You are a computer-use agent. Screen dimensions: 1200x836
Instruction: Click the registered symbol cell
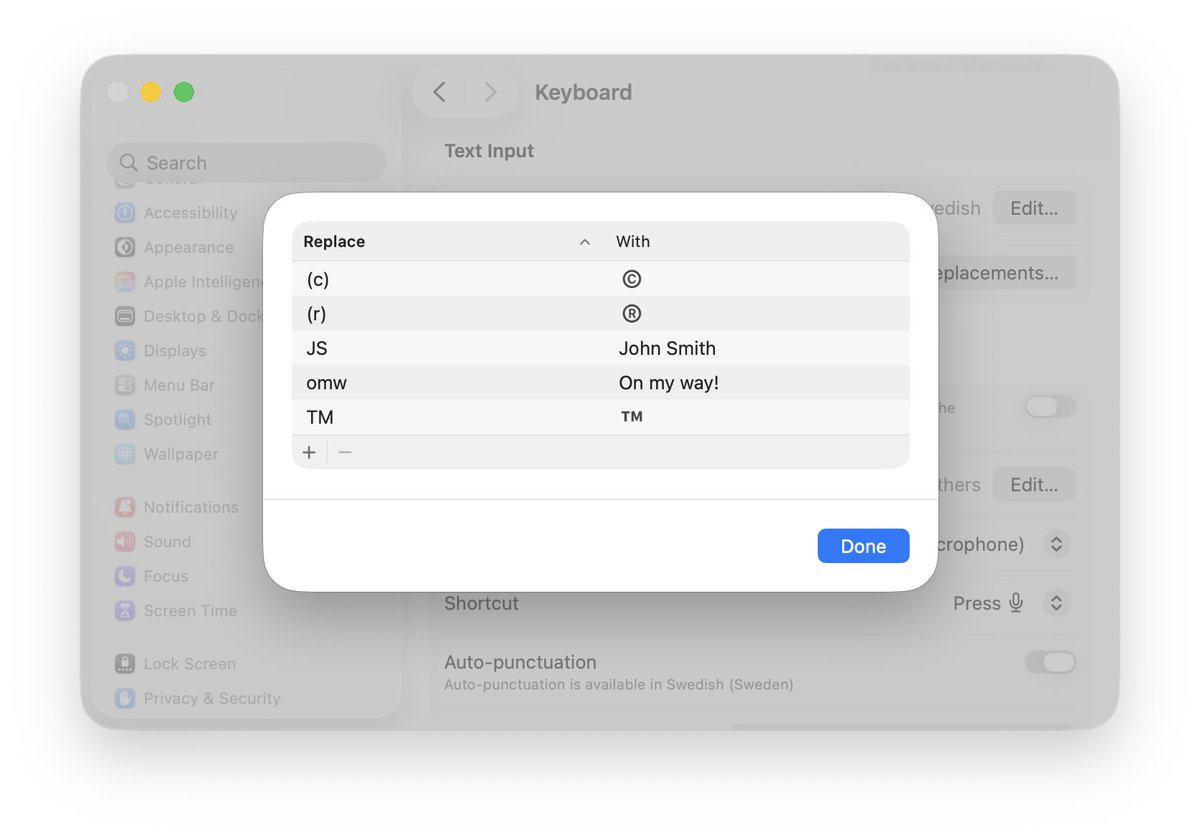[631, 314]
